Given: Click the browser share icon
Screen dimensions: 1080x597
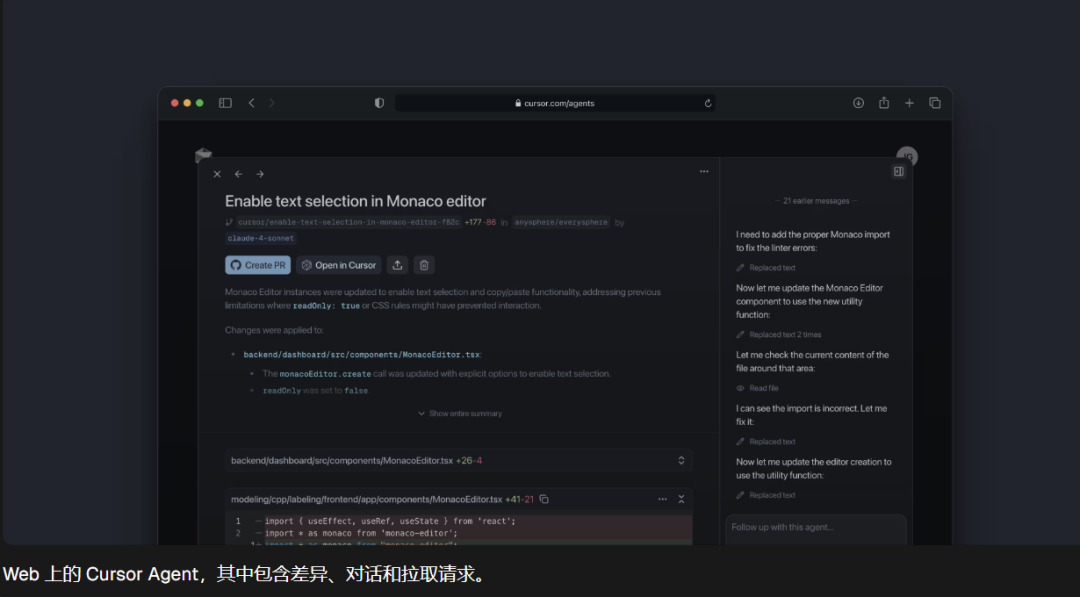Looking at the screenshot, I should pos(884,103).
